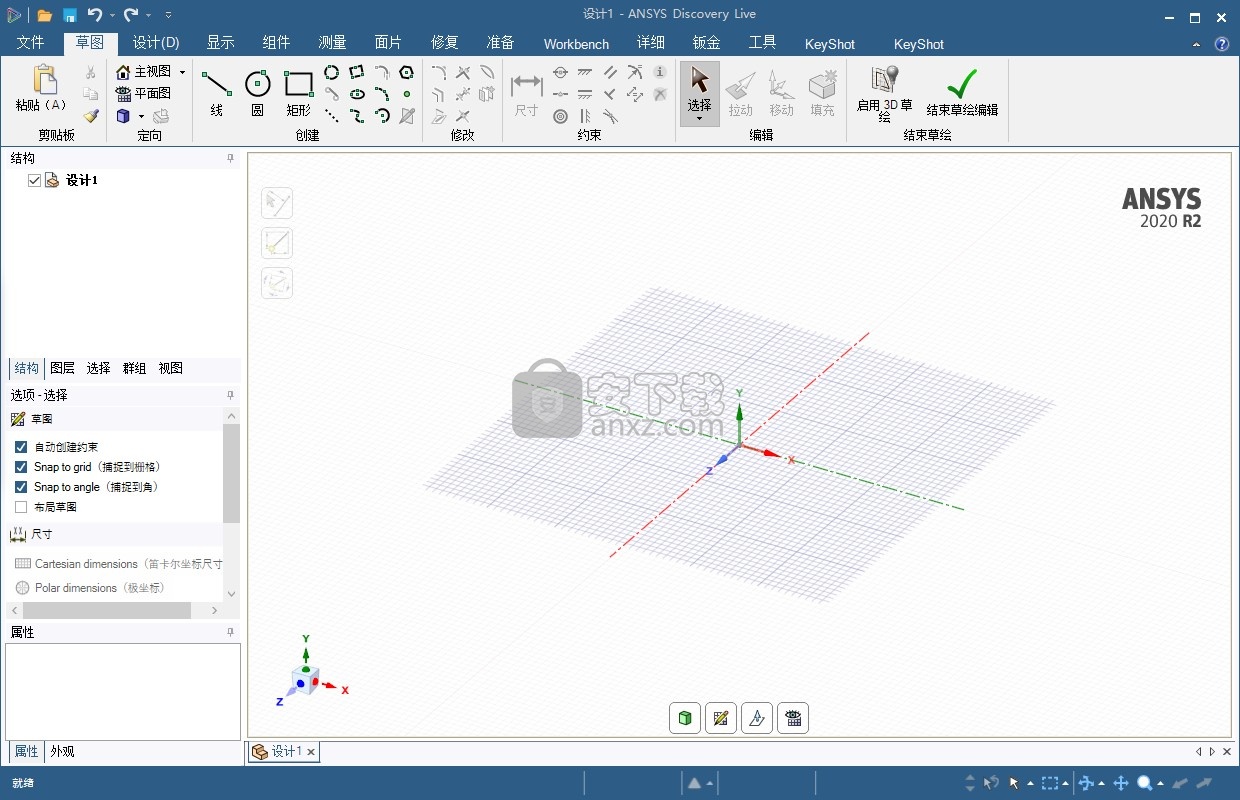This screenshot has height=800, width=1240.
Task: Click the Move (移动) tool
Action: point(781,93)
